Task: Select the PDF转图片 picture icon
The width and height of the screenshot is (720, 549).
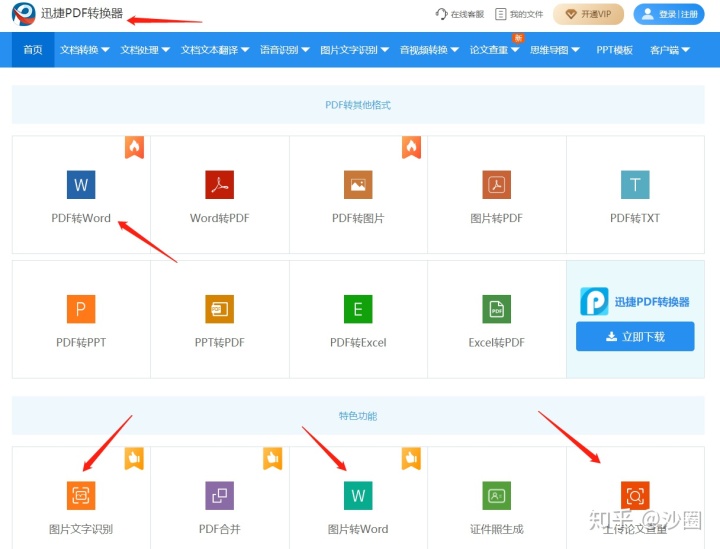Action: point(358,185)
